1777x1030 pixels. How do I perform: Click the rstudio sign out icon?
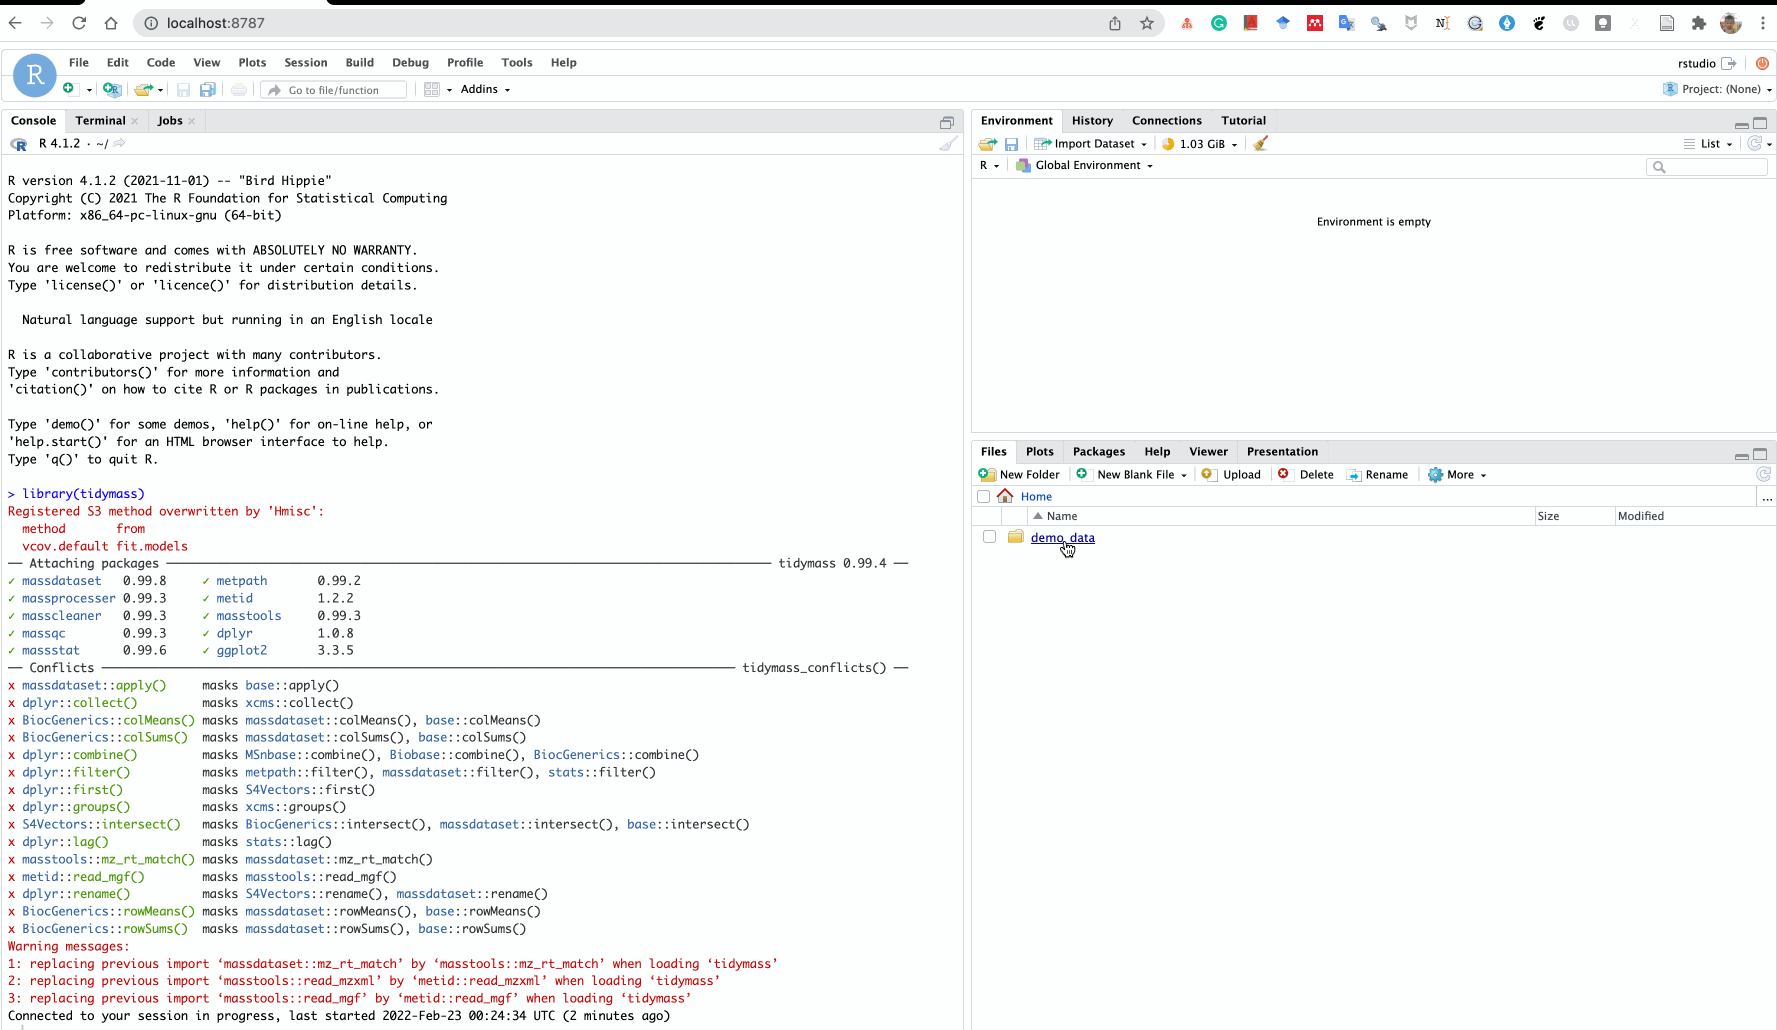[1729, 63]
